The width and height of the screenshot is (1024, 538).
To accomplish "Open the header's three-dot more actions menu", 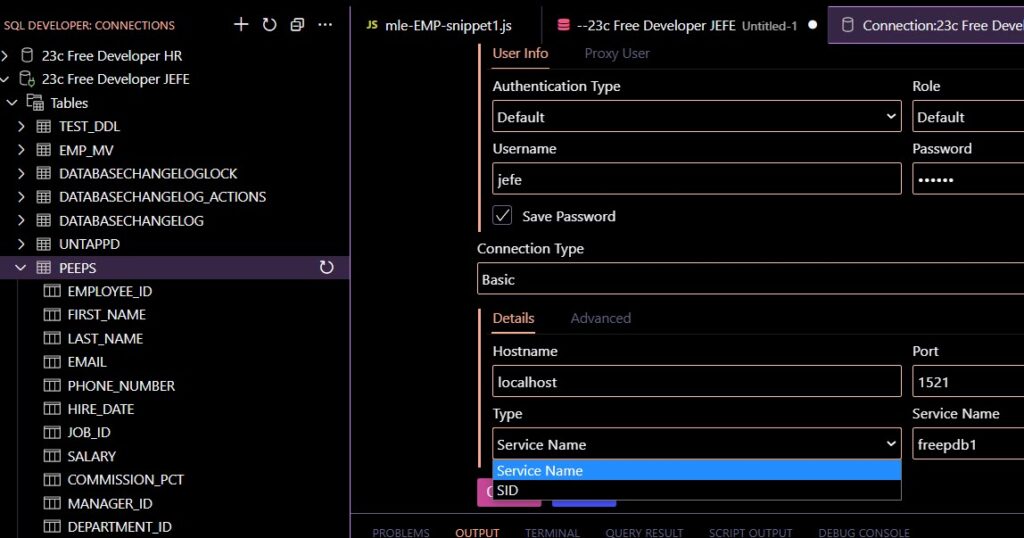I will click(x=325, y=25).
